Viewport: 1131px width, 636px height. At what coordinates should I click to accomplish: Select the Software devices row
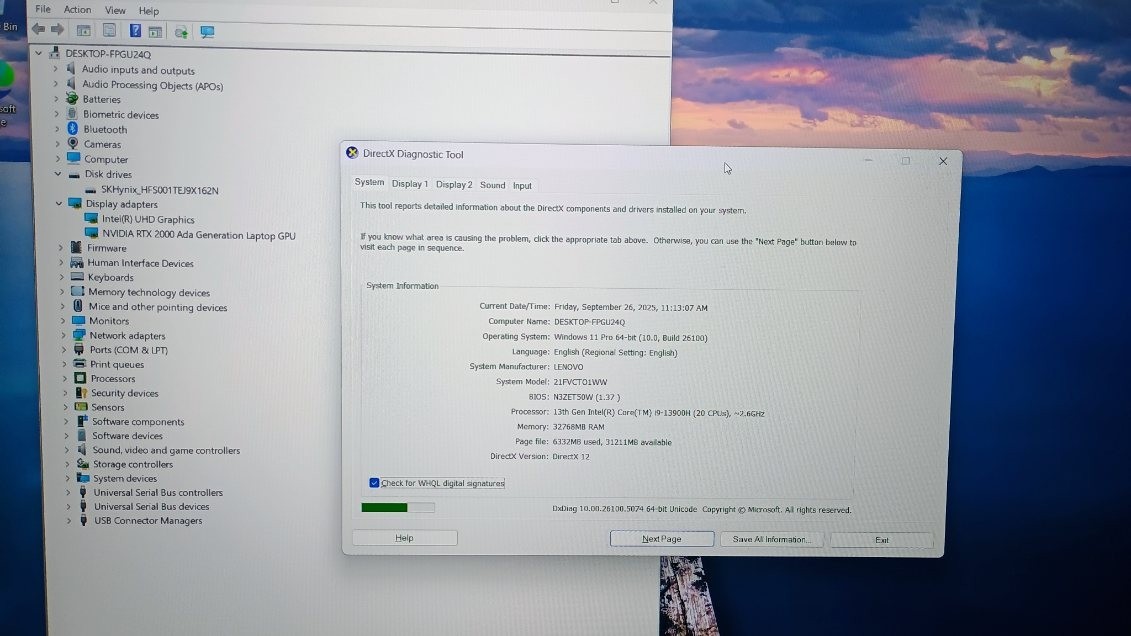127,436
